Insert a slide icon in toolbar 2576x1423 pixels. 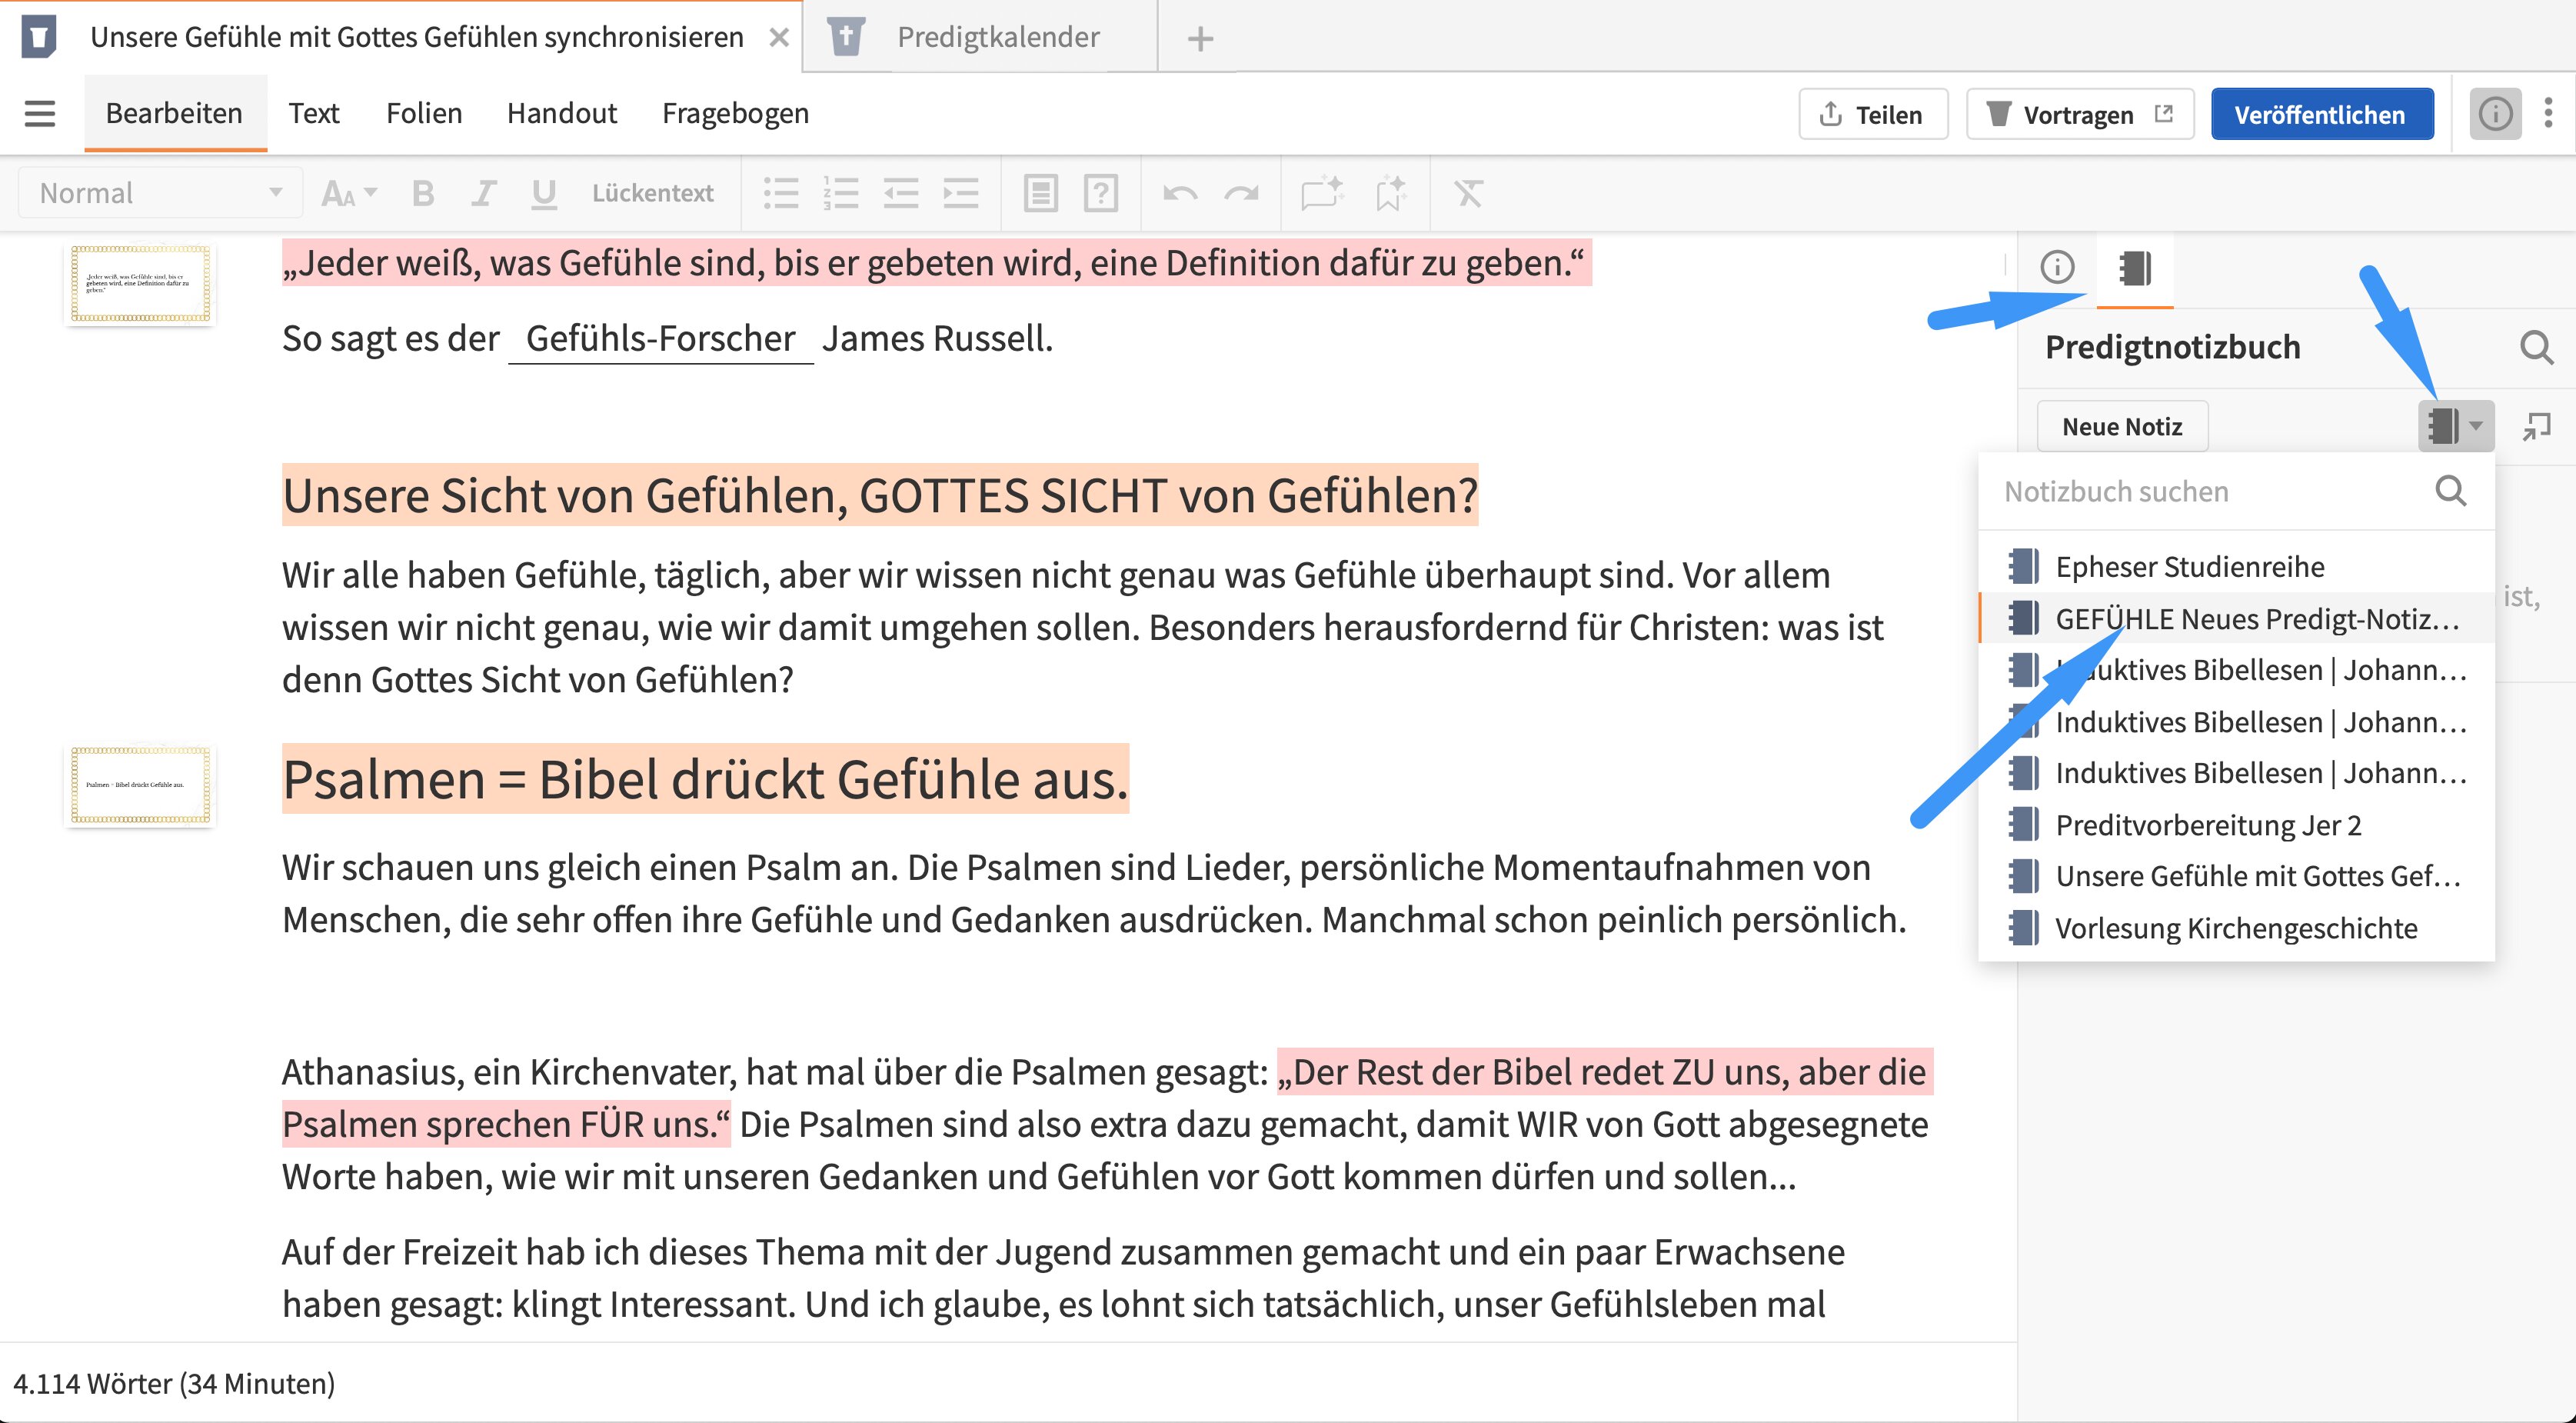pyautogui.click(x=1040, y=193)
